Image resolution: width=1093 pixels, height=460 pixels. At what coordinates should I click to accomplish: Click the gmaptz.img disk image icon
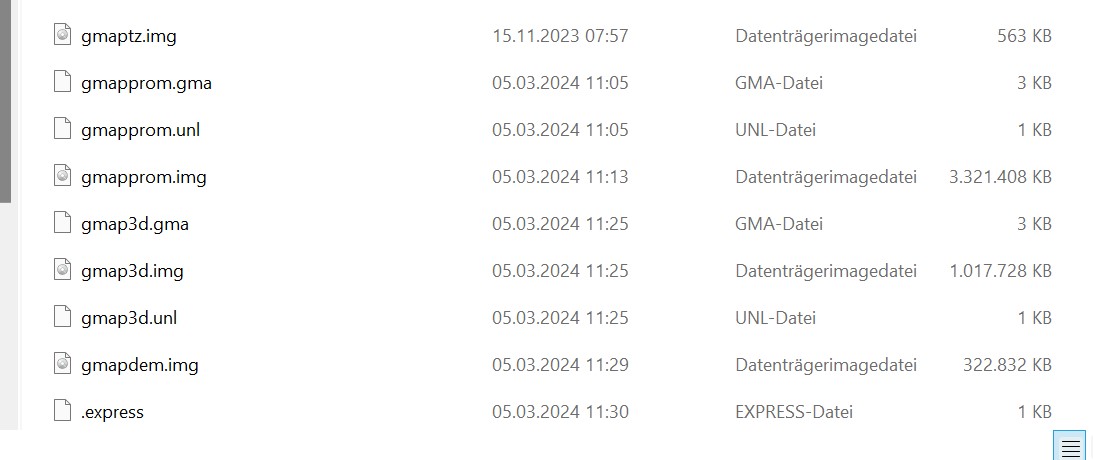coord(63,35)
